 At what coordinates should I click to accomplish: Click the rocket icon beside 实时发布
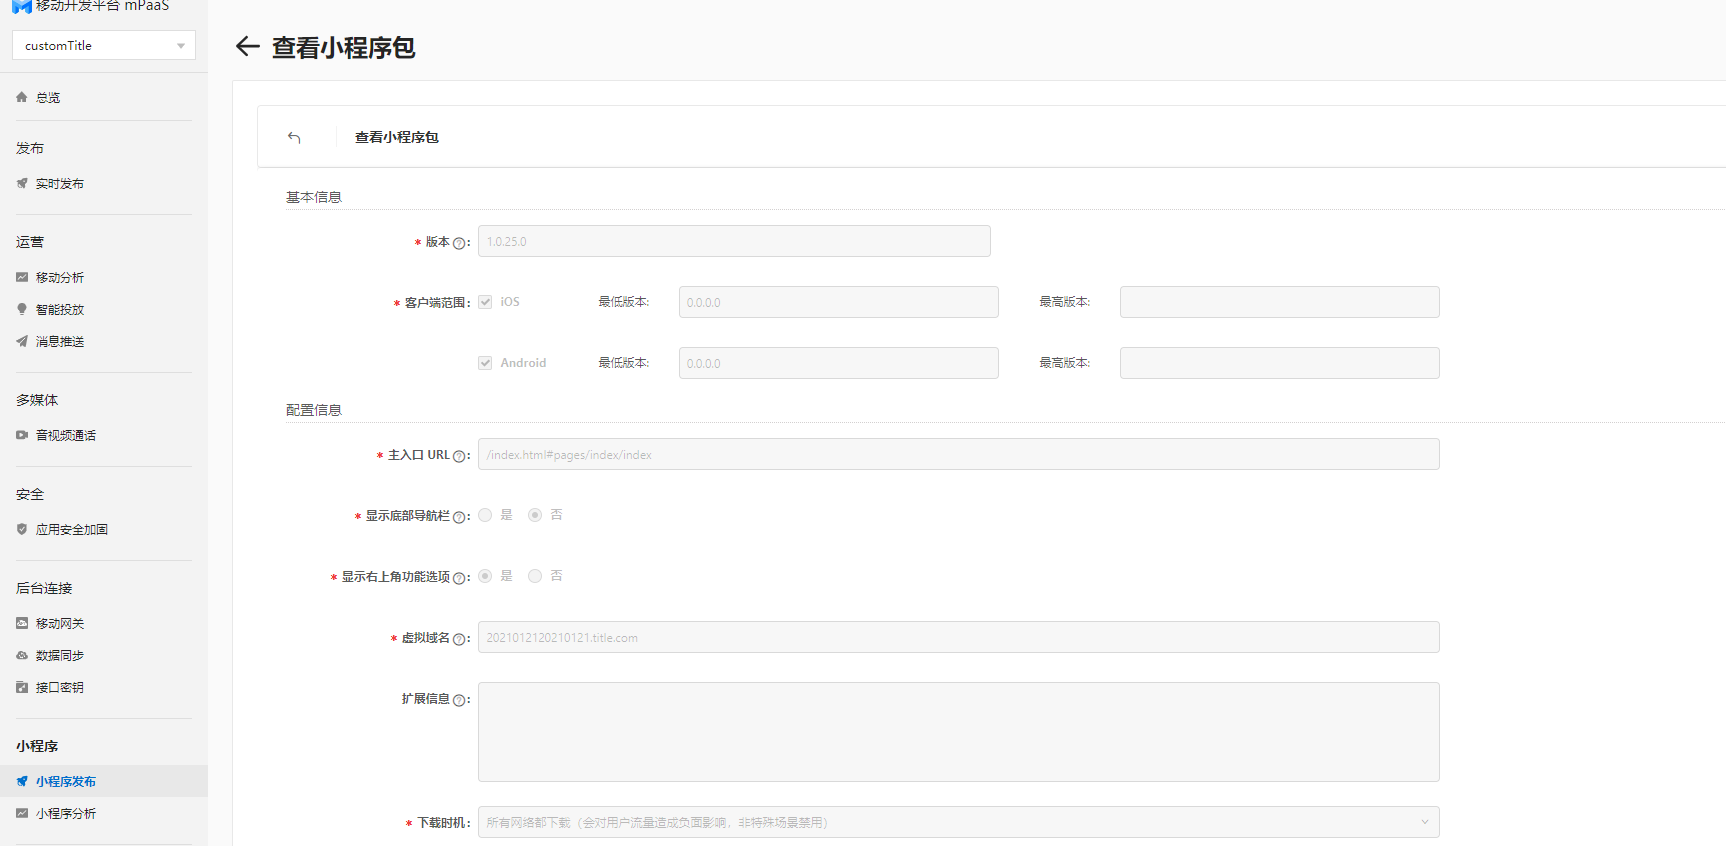tap(22, 183)
